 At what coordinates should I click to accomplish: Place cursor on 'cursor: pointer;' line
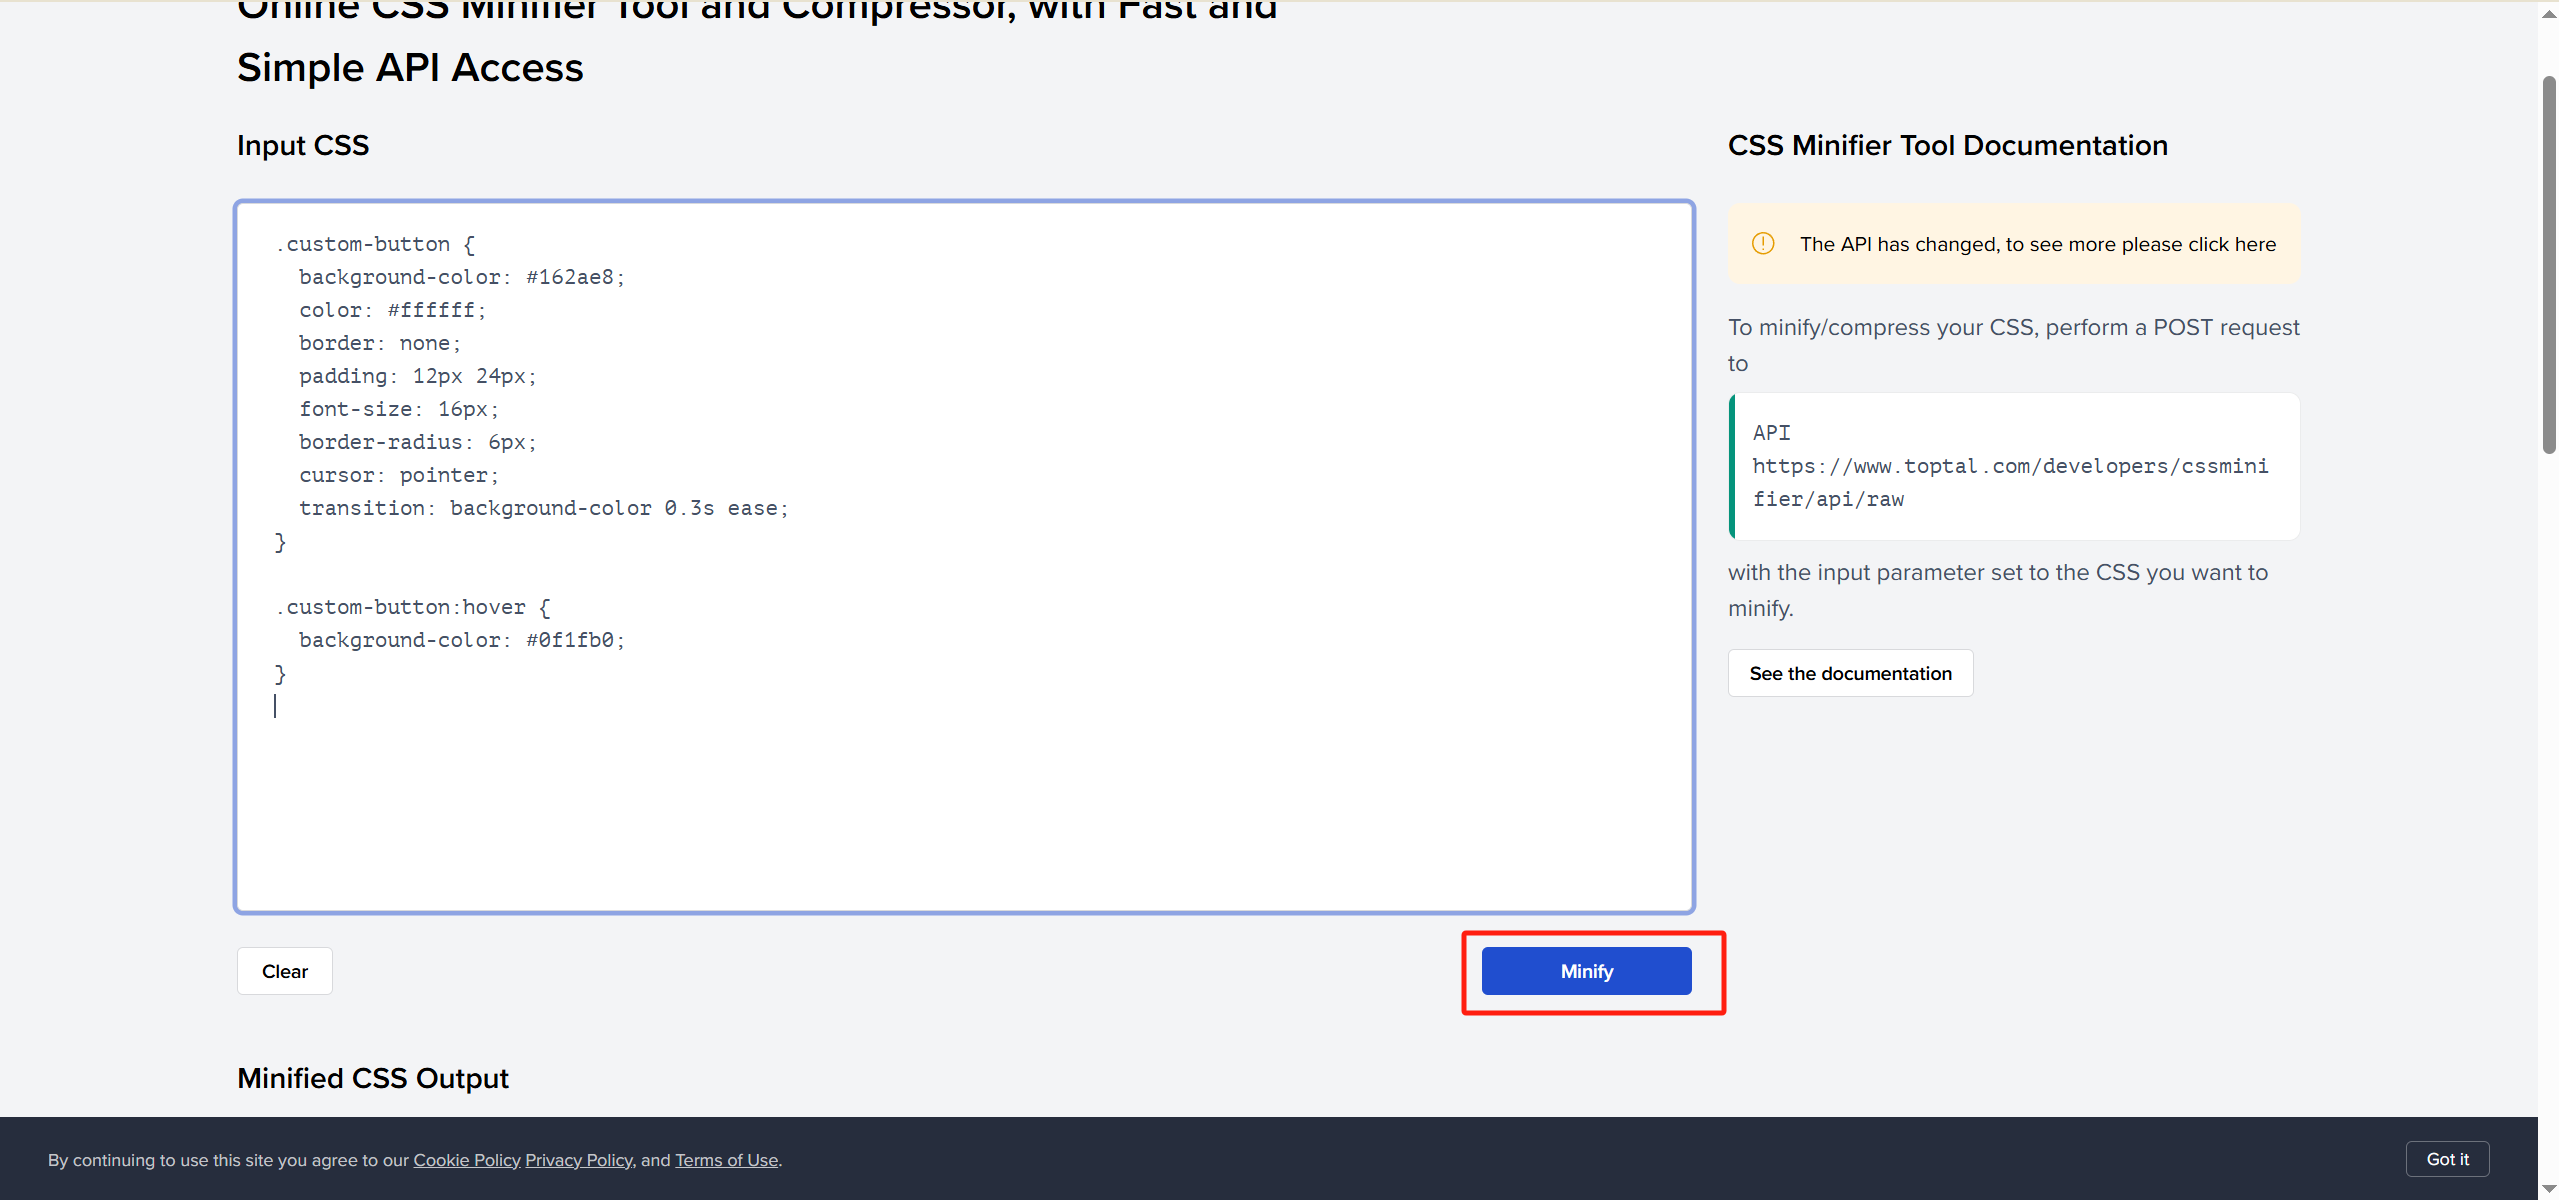click(x=398, y=475)
